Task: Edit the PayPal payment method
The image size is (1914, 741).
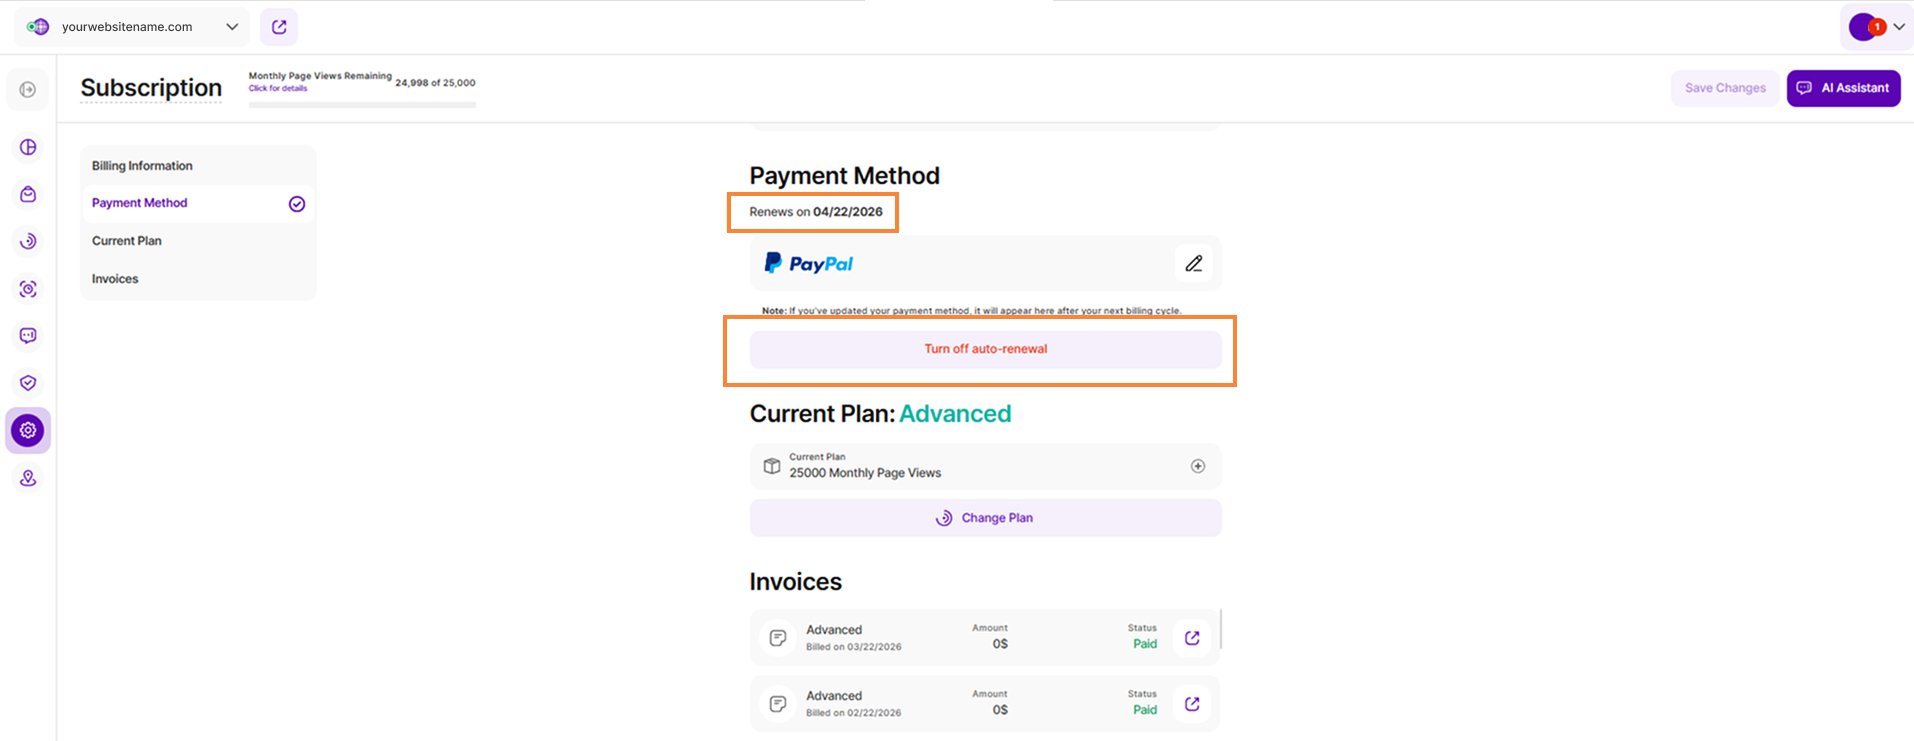Action: pos(1193,264)
